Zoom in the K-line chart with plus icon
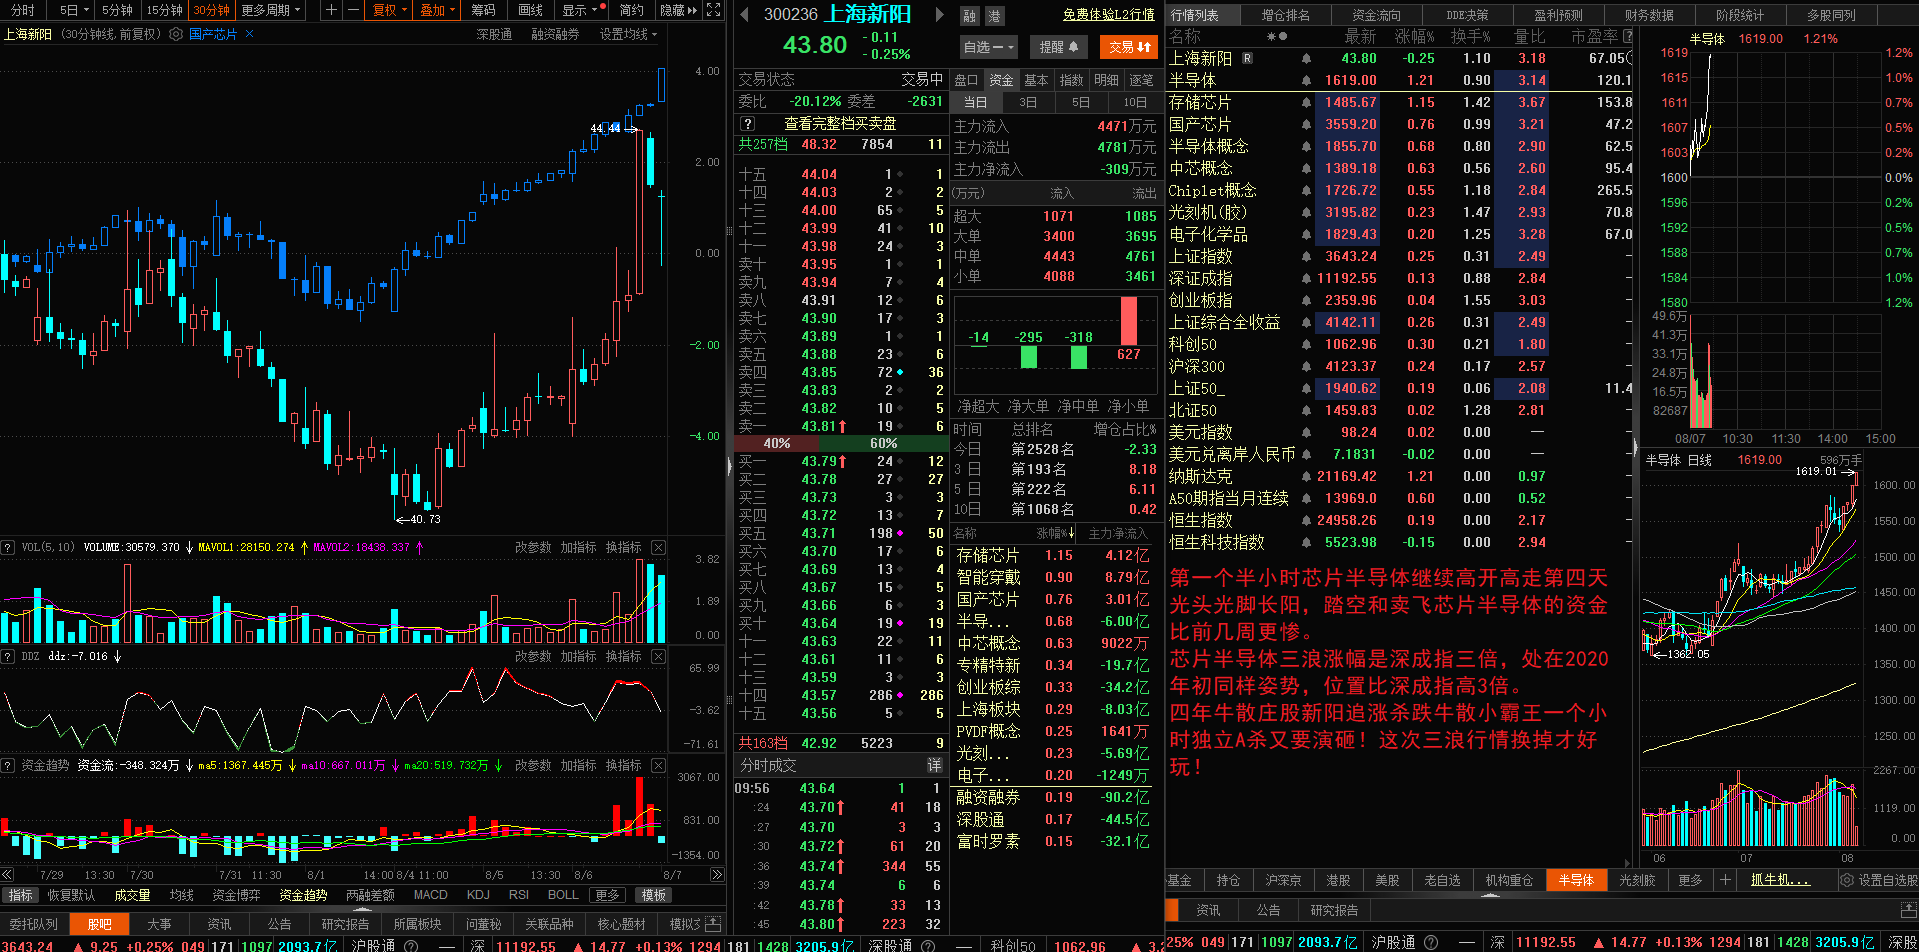Screen dimensions: 1919x952 331,10
